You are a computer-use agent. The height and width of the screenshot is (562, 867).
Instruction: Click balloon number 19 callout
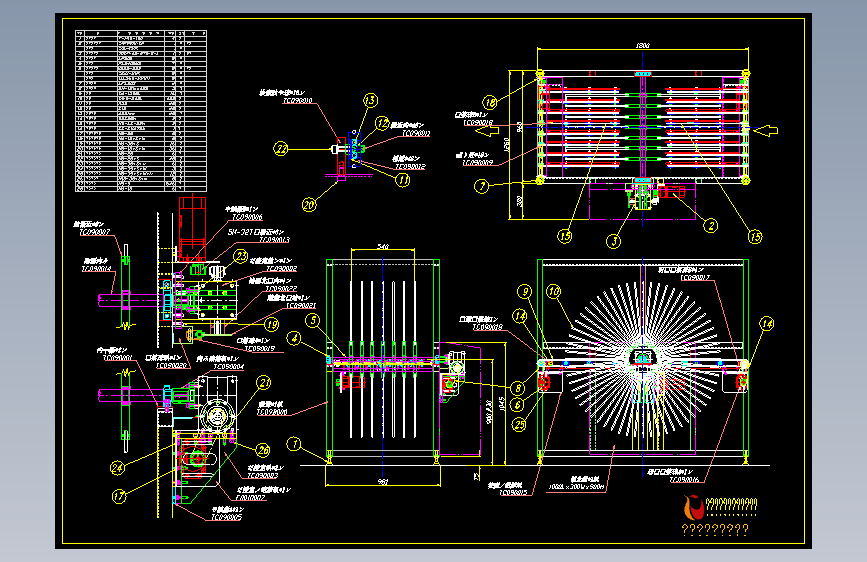click(x=271, y=325)
